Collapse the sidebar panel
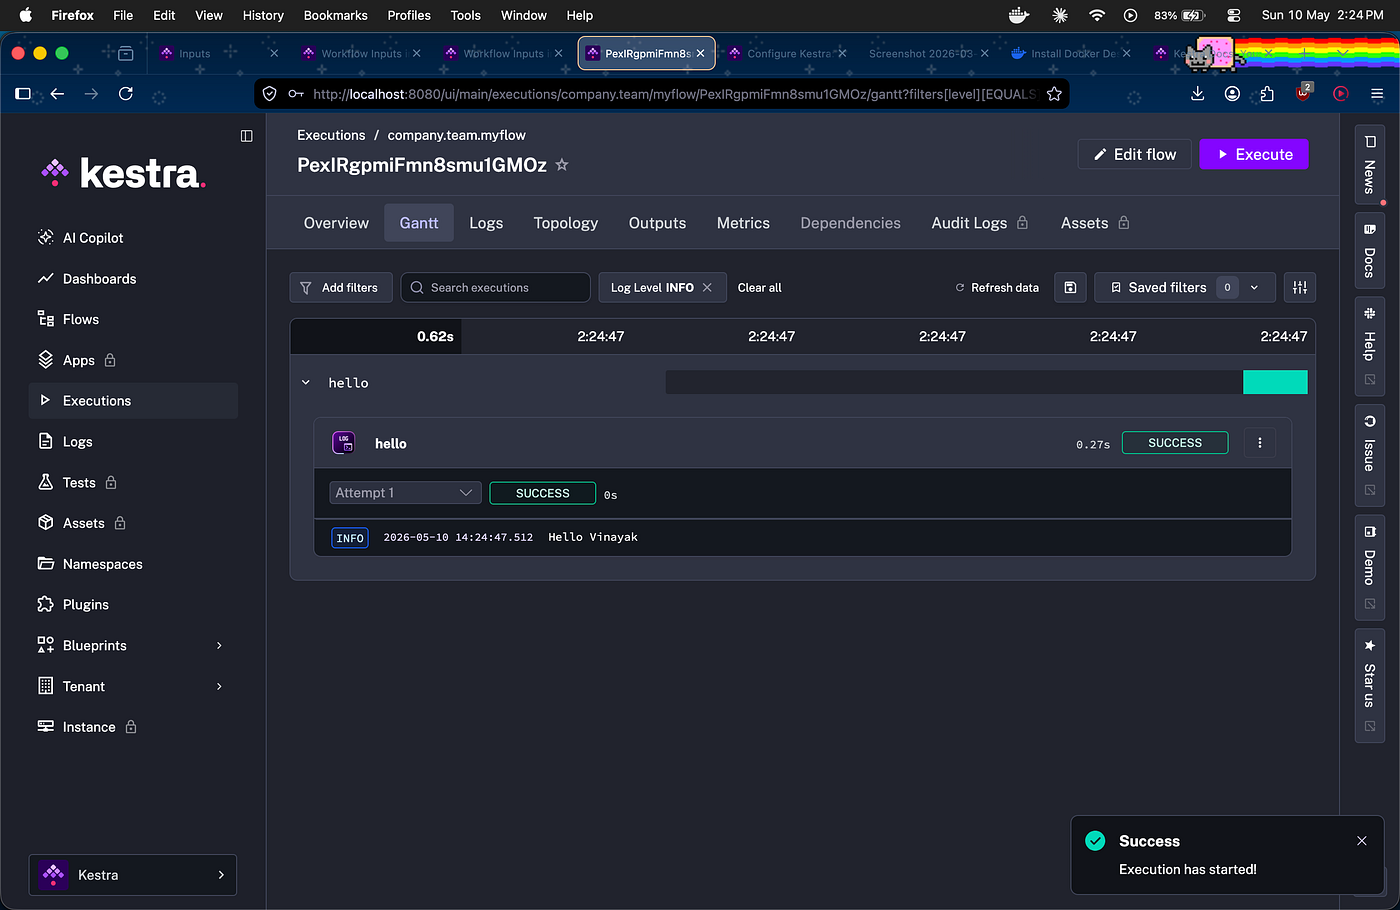 point(247,136)
